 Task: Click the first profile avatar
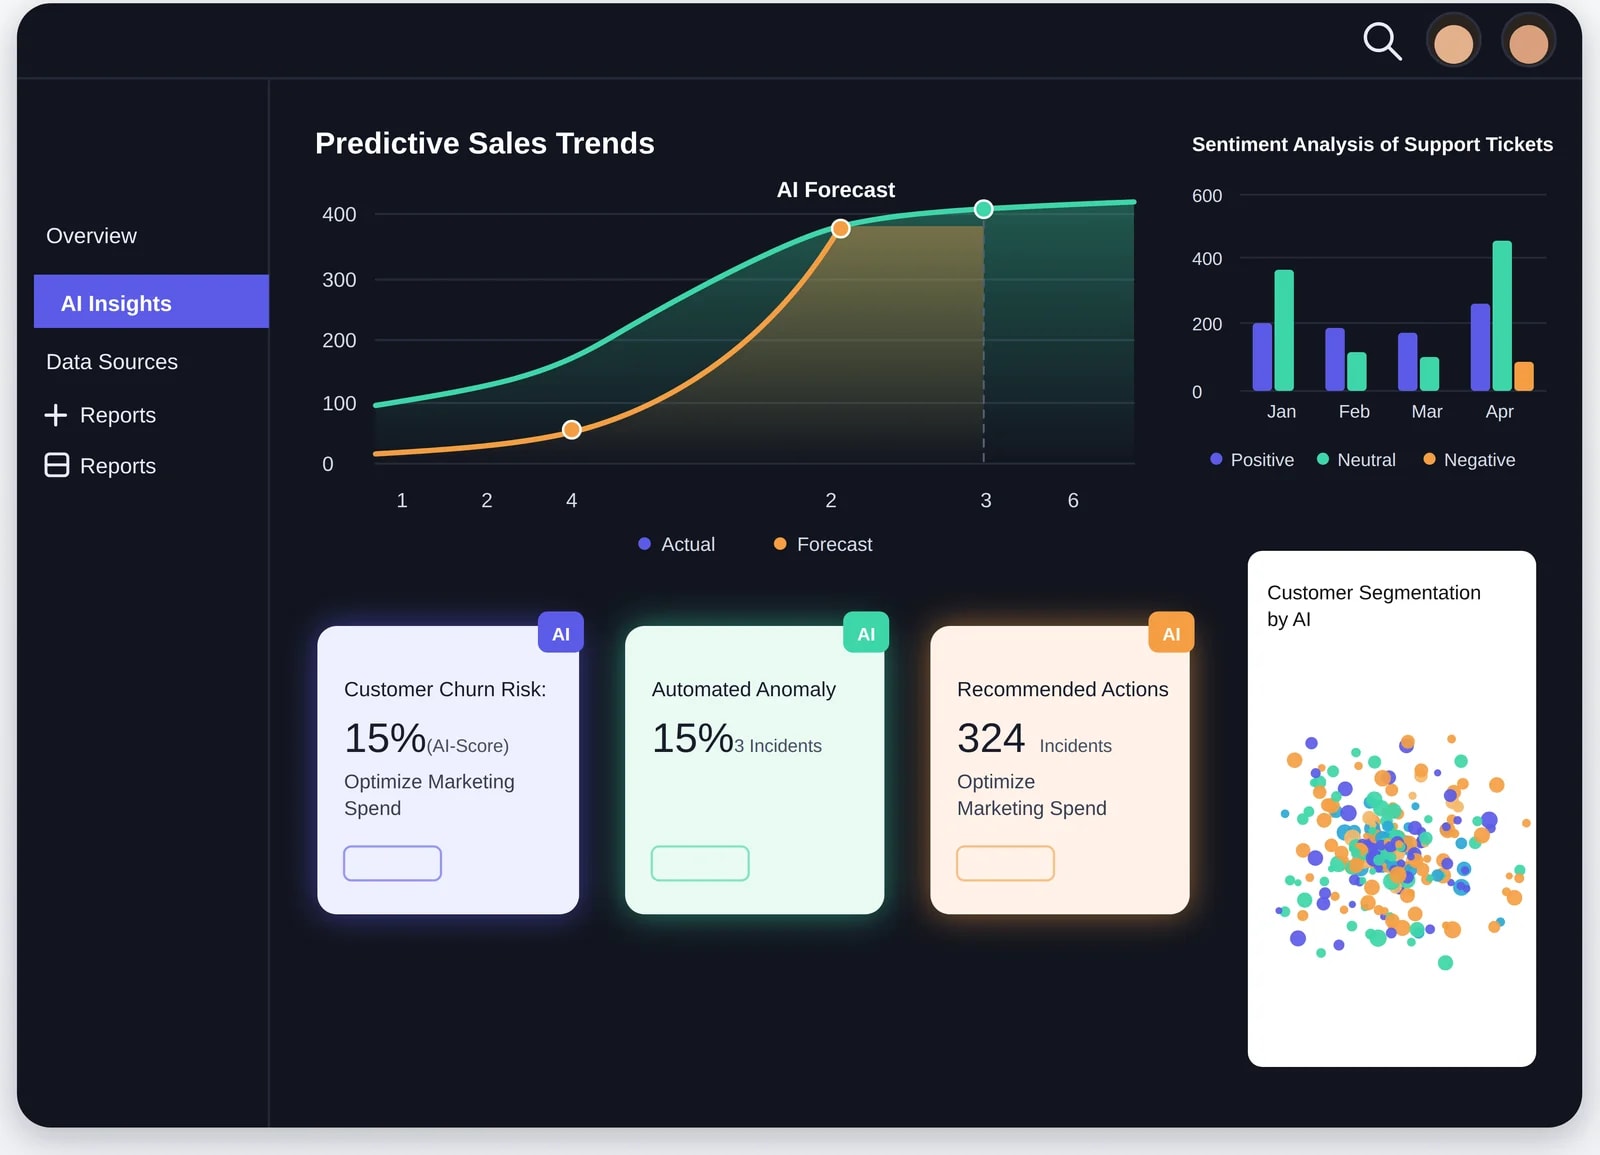pos(1453,42)
